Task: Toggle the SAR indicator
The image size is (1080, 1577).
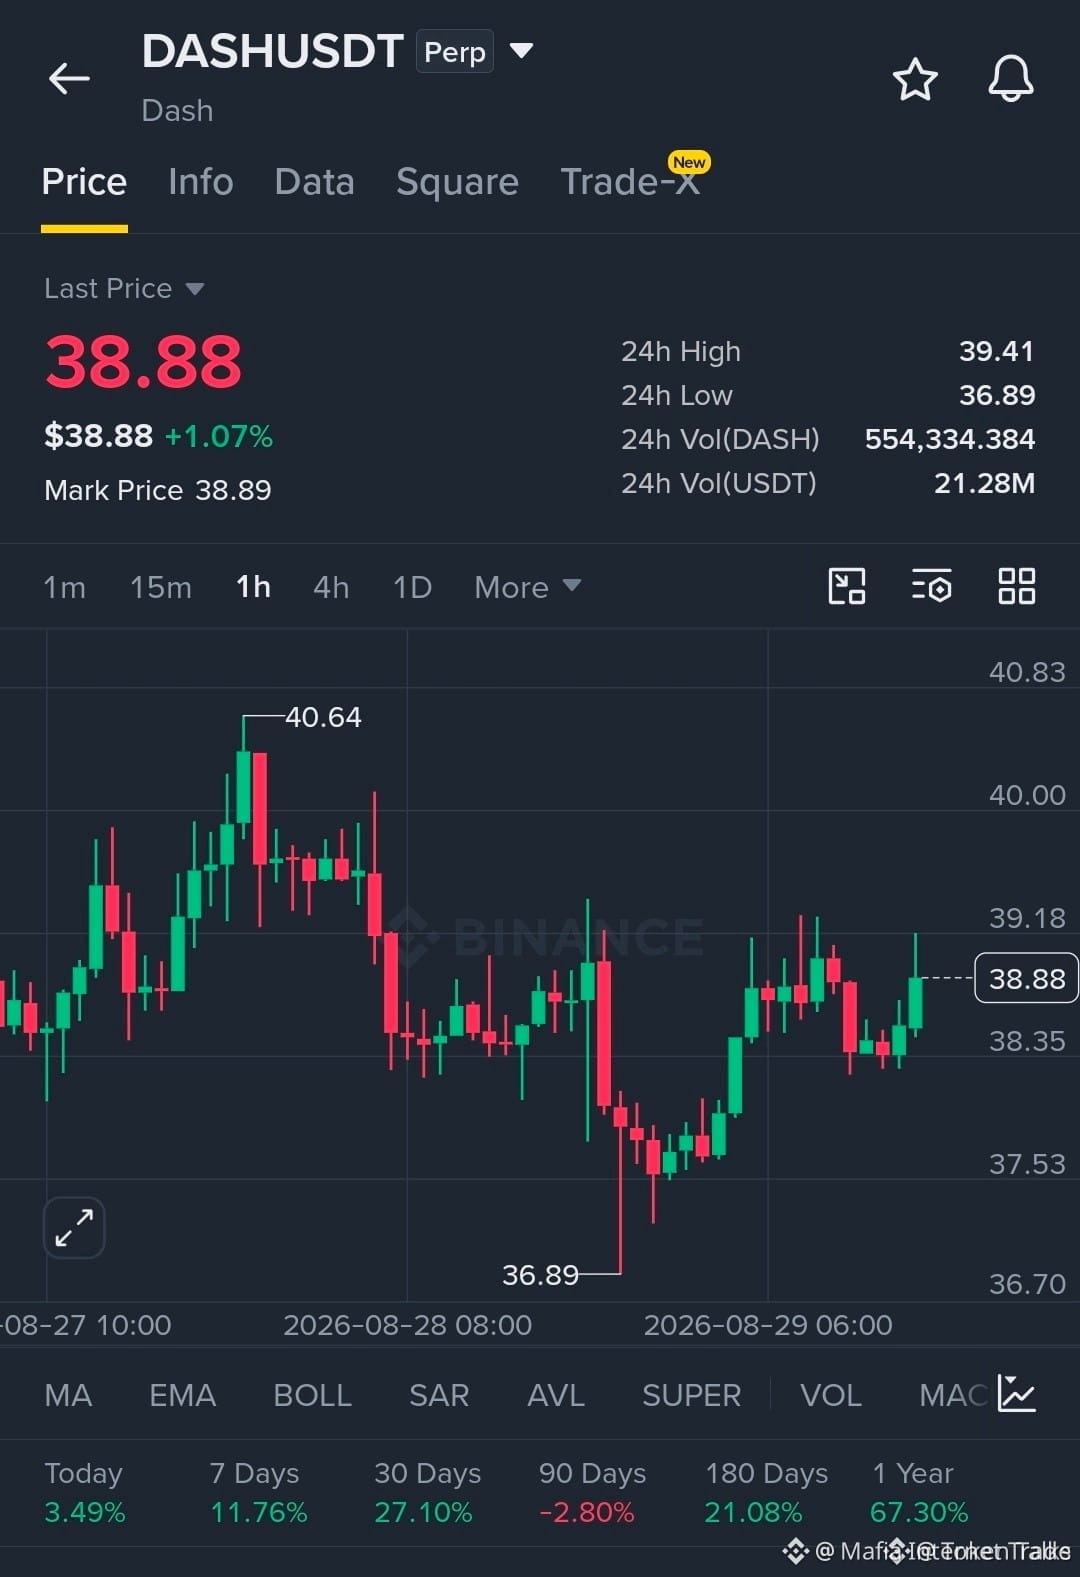Action: [439, 1395]
